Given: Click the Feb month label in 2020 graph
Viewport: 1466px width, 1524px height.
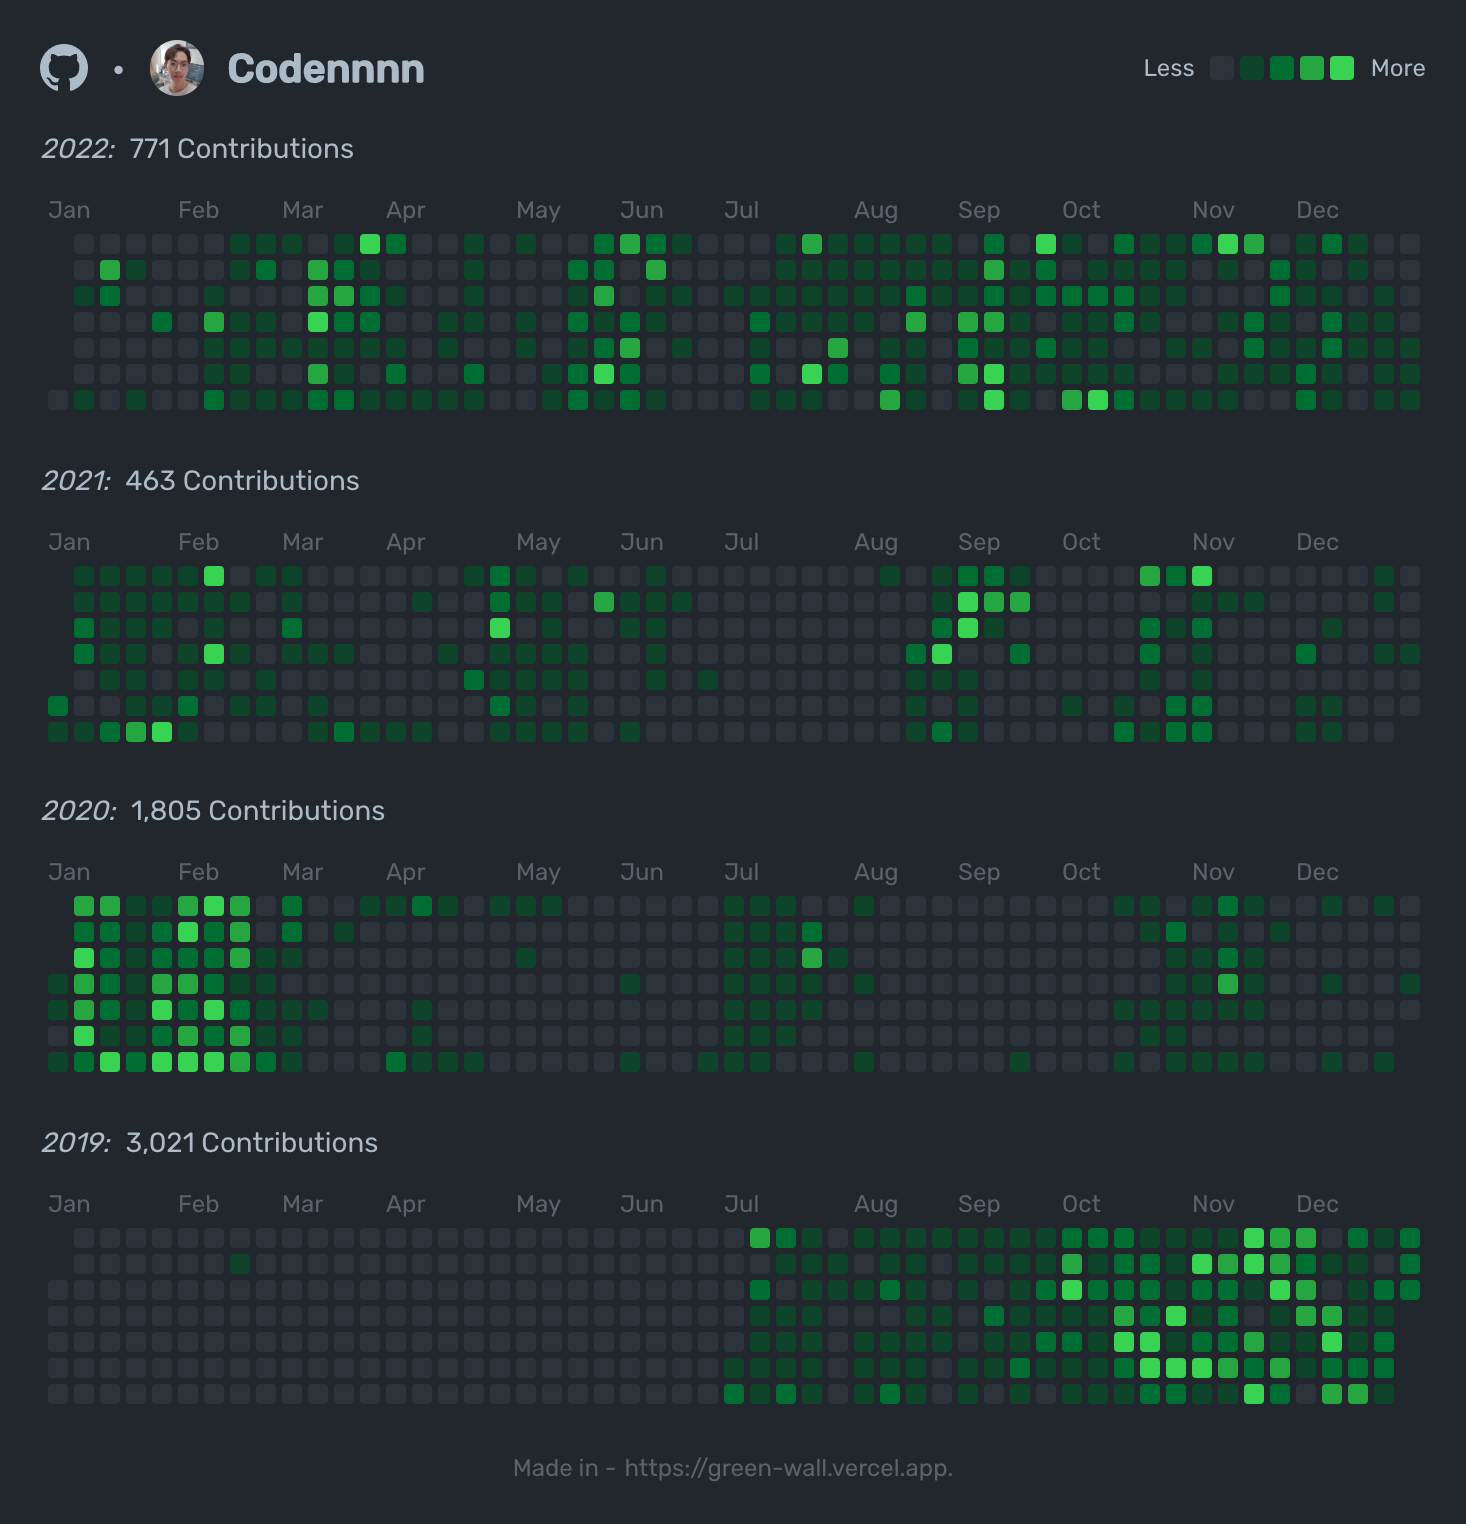Looking at the screenshot, I should 198,872.
